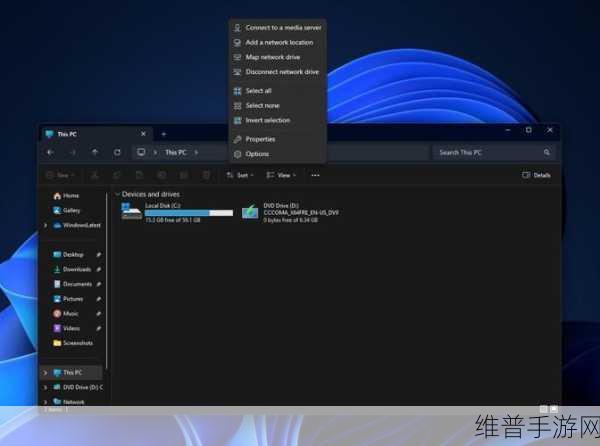The width and height of the screenshot is (600, 446).
Task: Open the New dropdown button
Action: pyautogui.click(x=60, y=175)
